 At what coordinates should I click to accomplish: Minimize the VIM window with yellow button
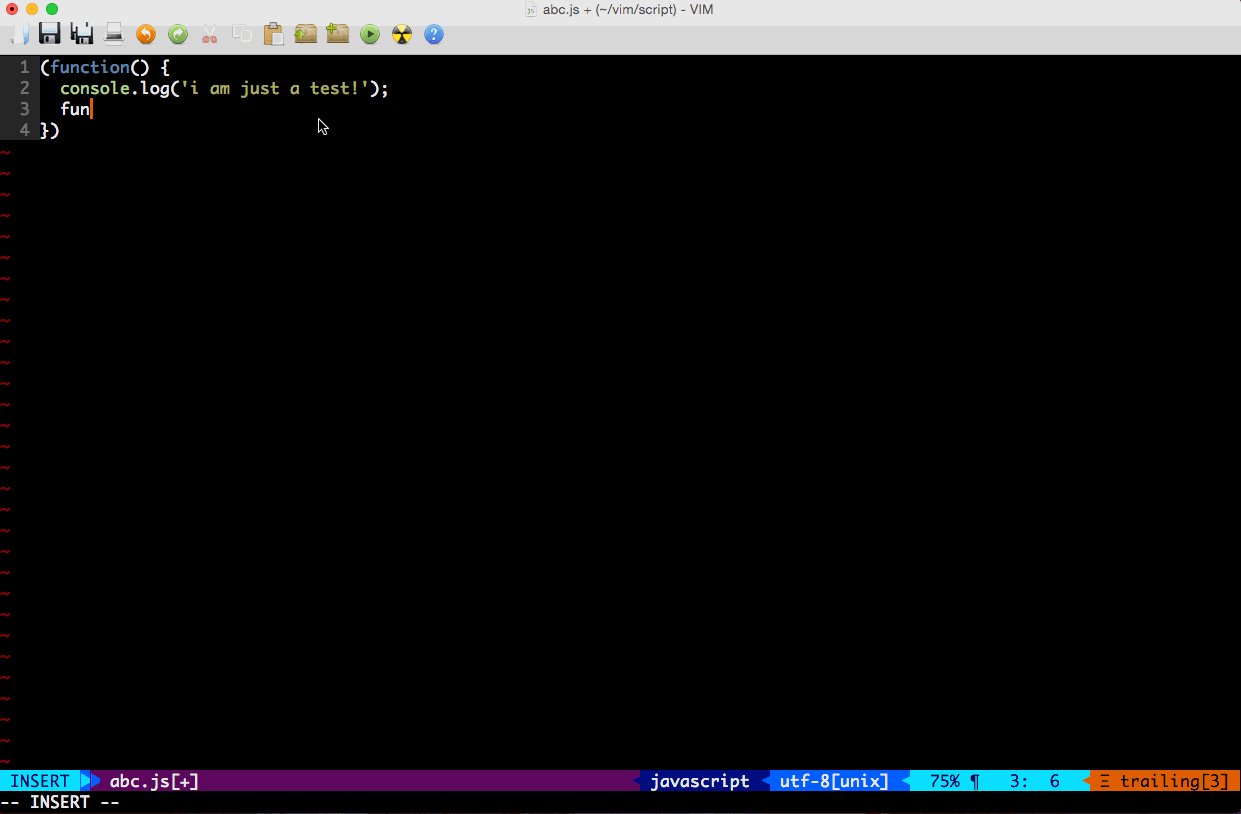32,9
